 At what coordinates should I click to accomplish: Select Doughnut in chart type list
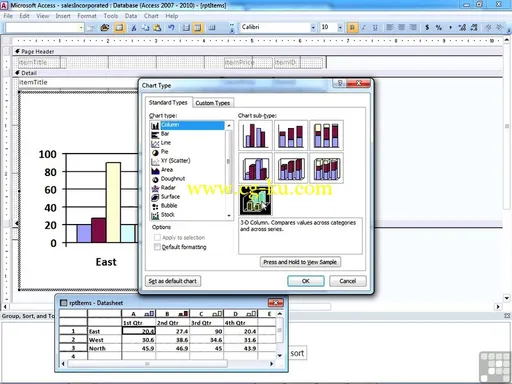[x=188, y=179]
